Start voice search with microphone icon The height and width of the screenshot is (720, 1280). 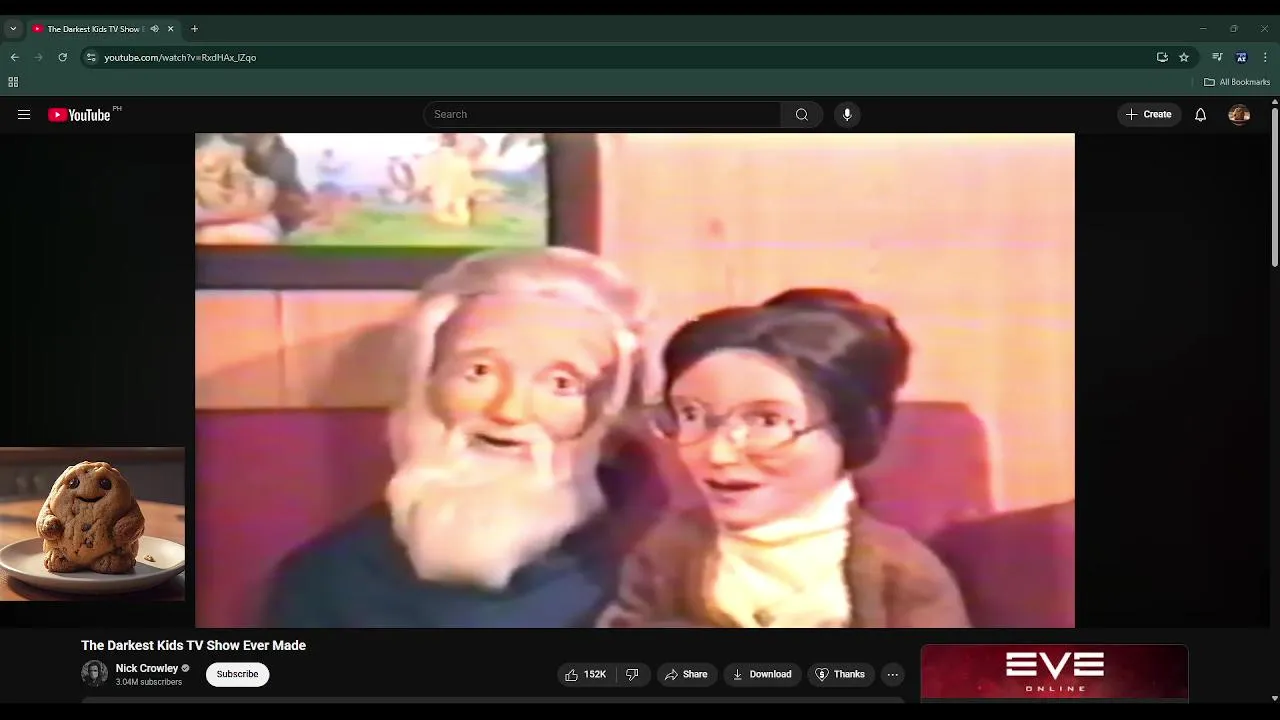point(847,114)
